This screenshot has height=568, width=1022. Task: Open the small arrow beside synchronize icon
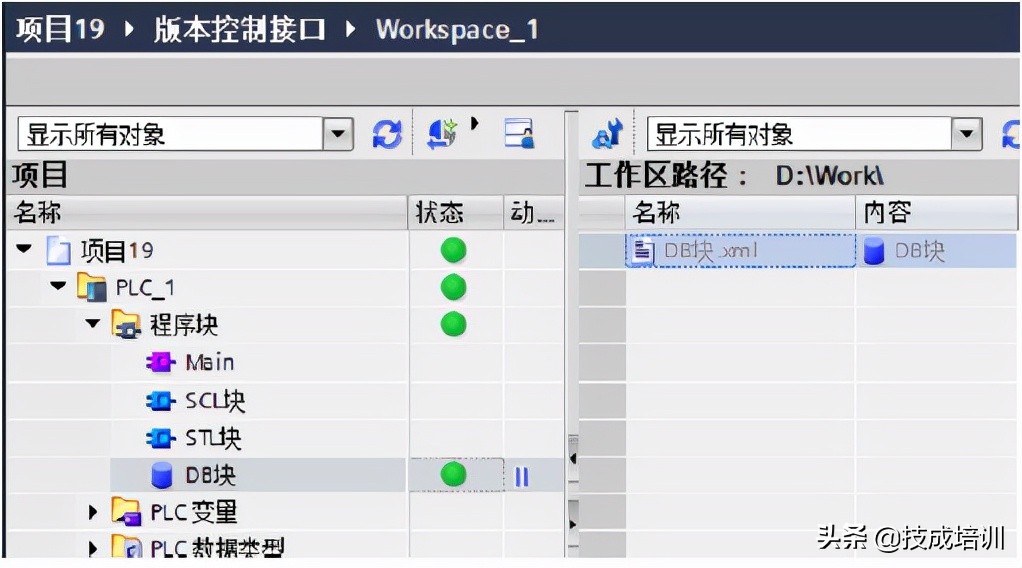(474, 123)
